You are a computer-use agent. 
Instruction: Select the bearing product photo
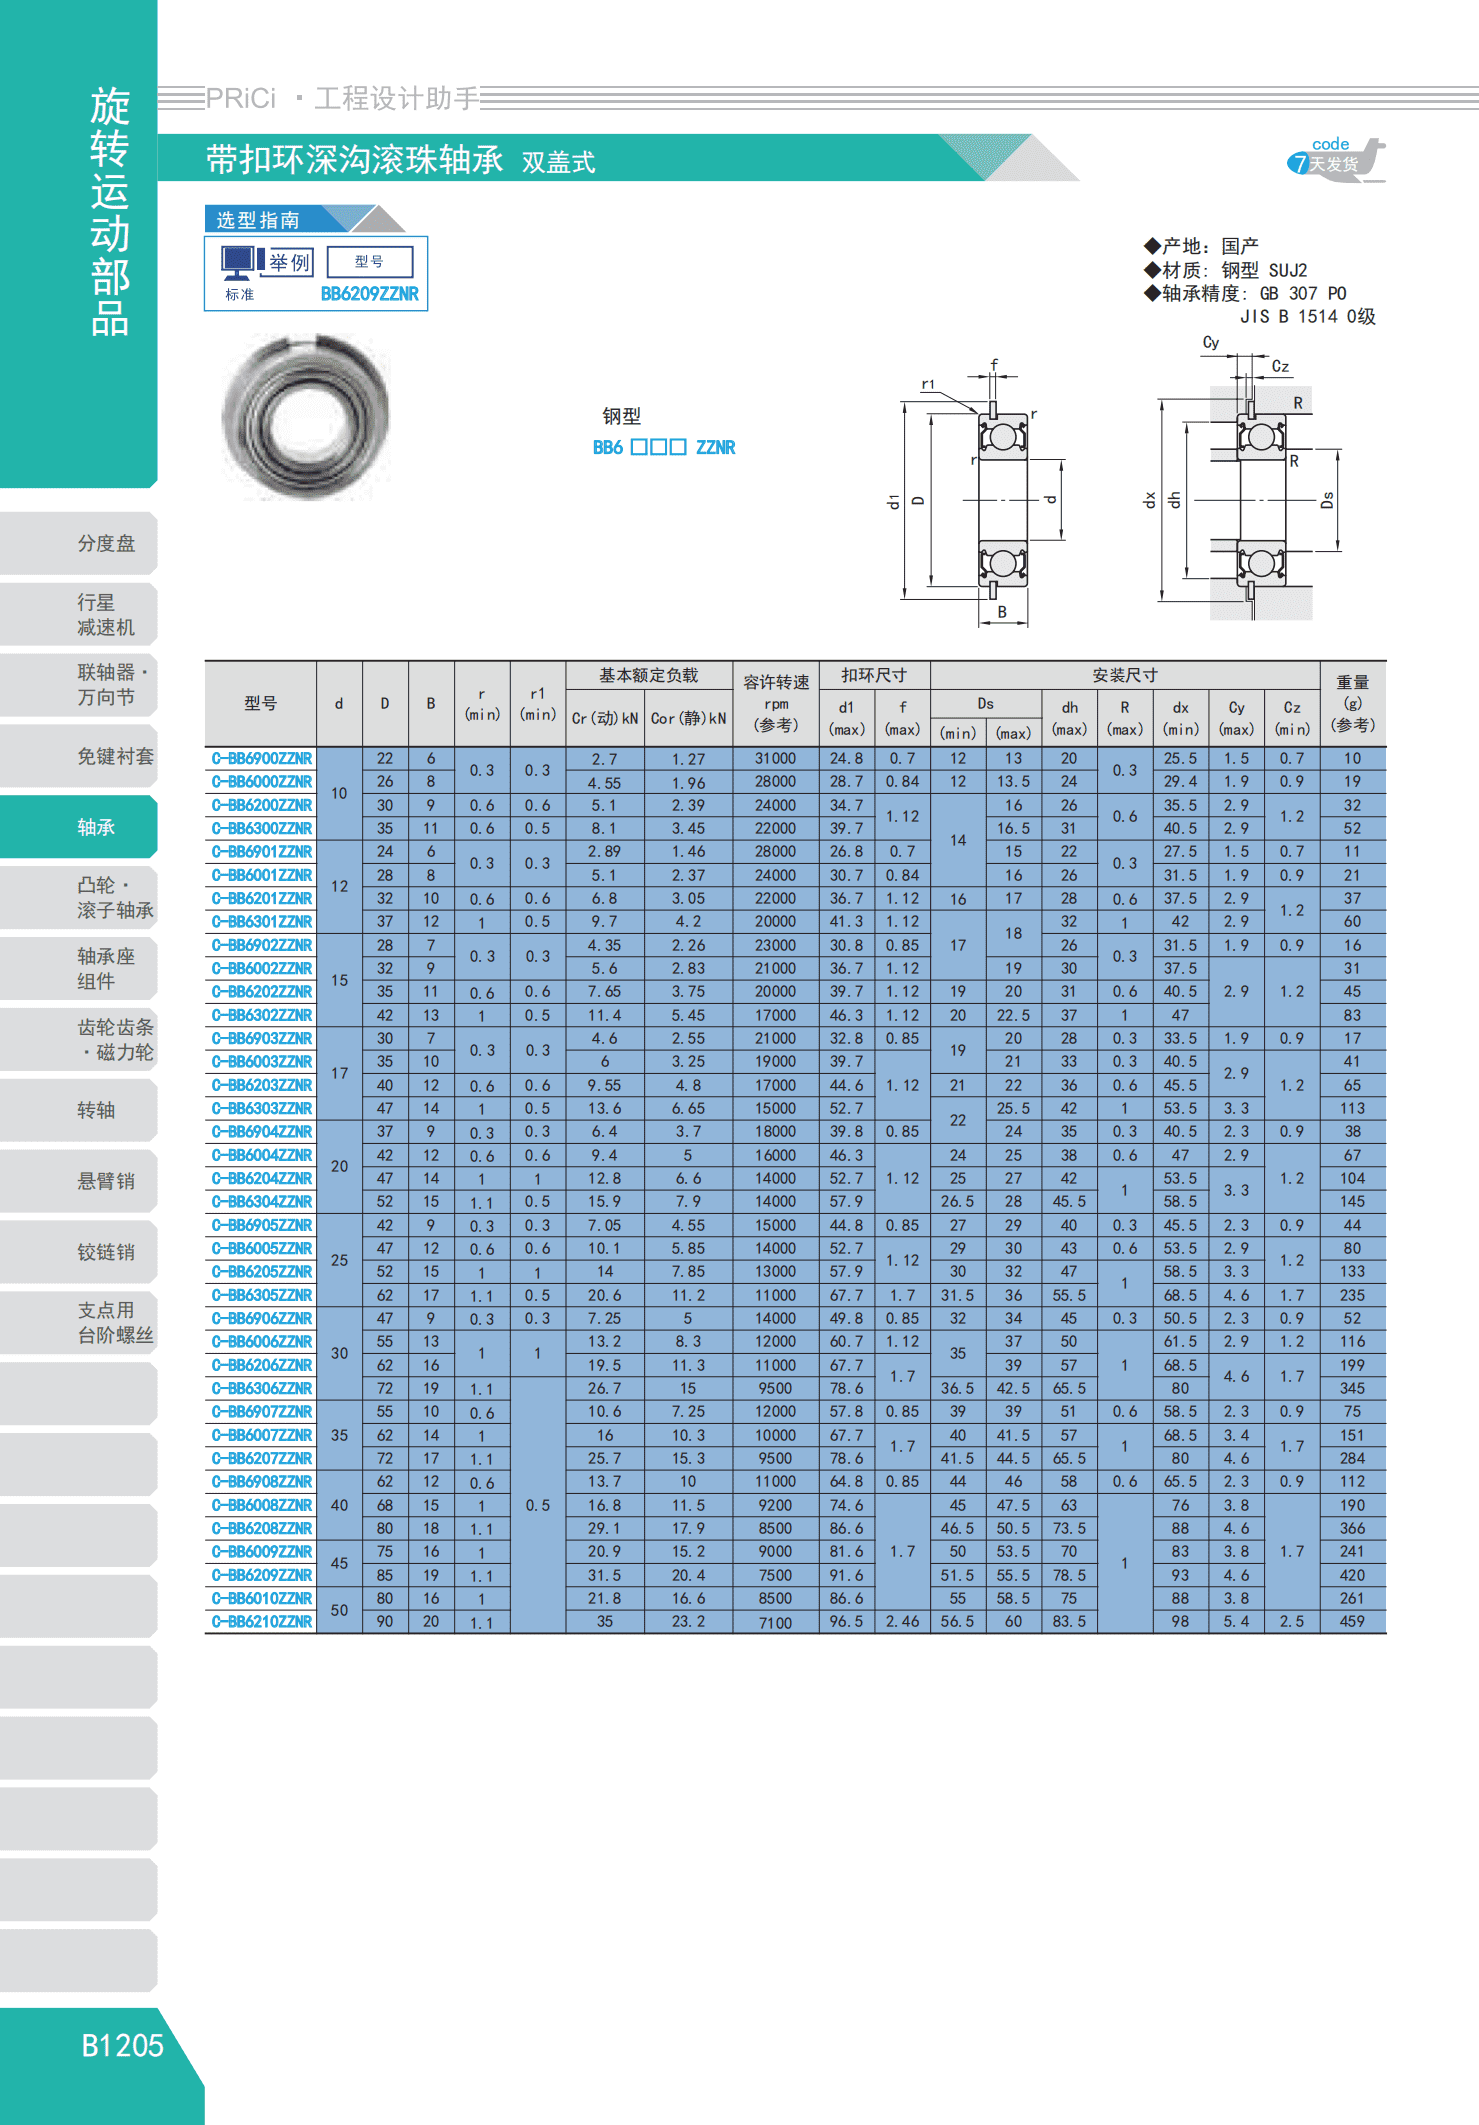306,416
